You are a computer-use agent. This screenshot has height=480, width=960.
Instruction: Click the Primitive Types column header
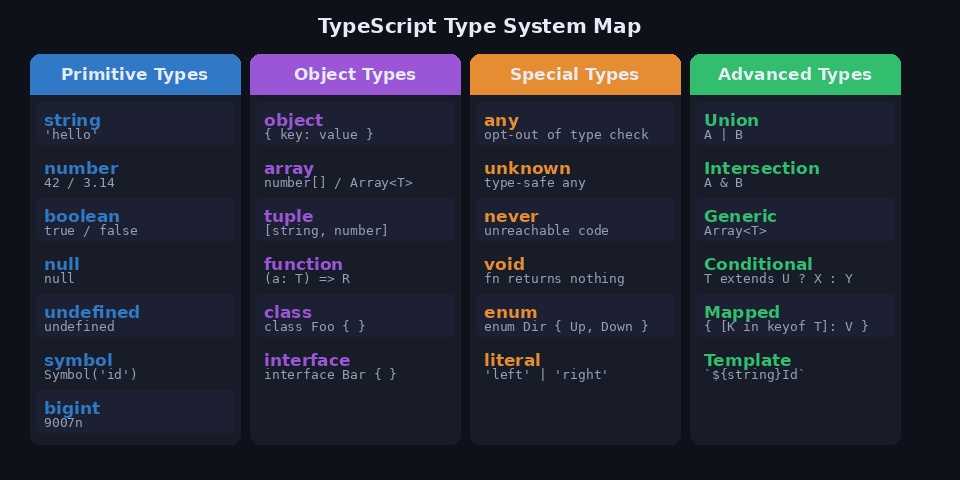pyautogui.click(x=135, y=75)
